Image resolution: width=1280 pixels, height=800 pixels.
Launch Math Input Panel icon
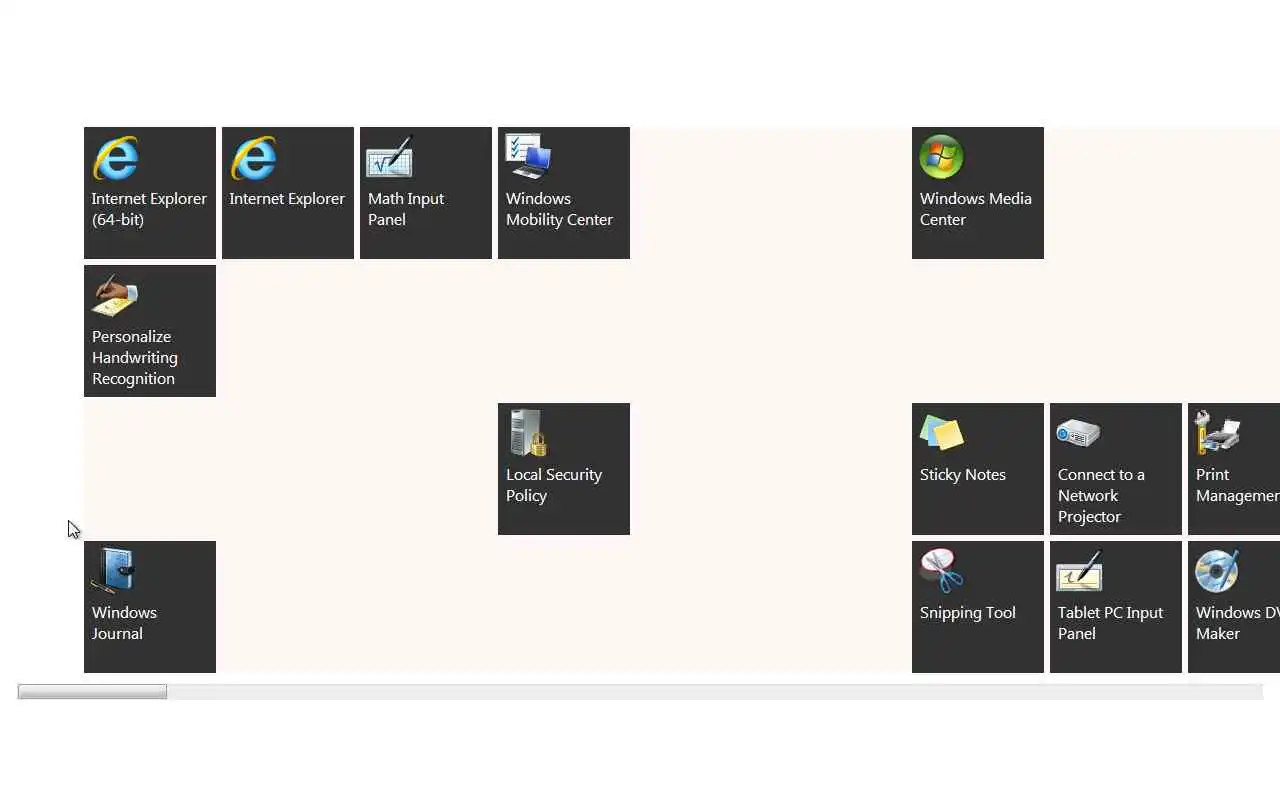click(390, 158)
